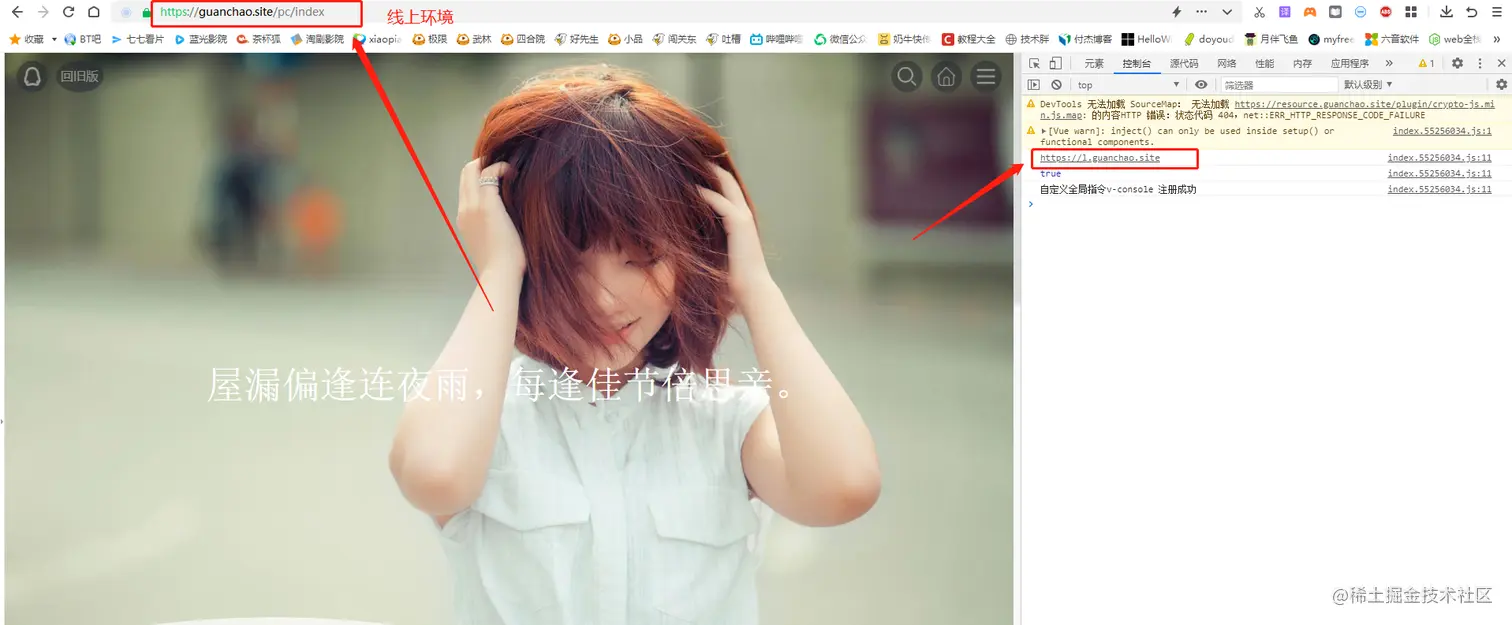Open the DevTools three-dot menu
Viewport: 1512px width, 625px height.
tap(1481, 62)
